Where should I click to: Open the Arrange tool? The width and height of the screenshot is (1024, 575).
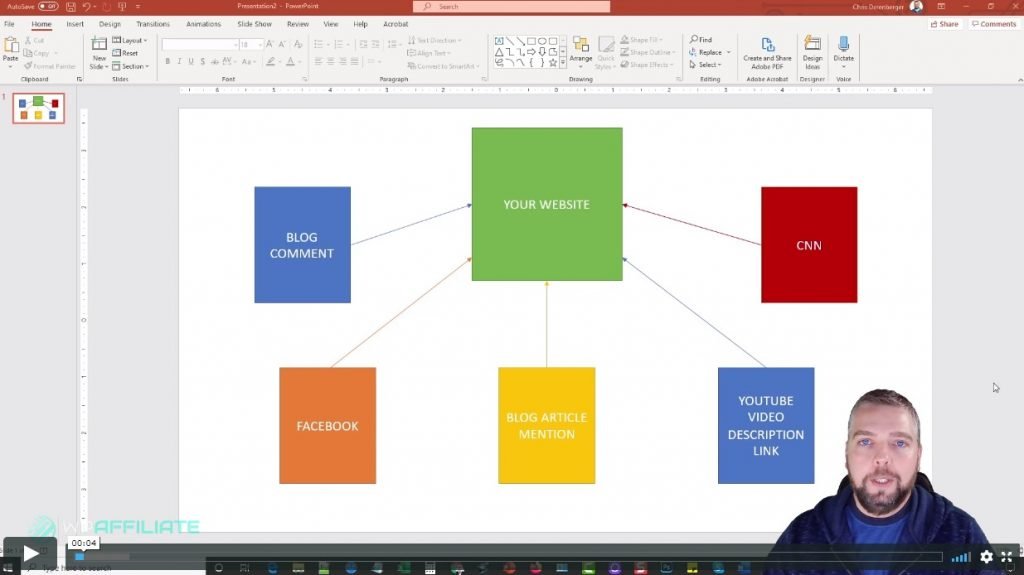[x=581, y=48]
